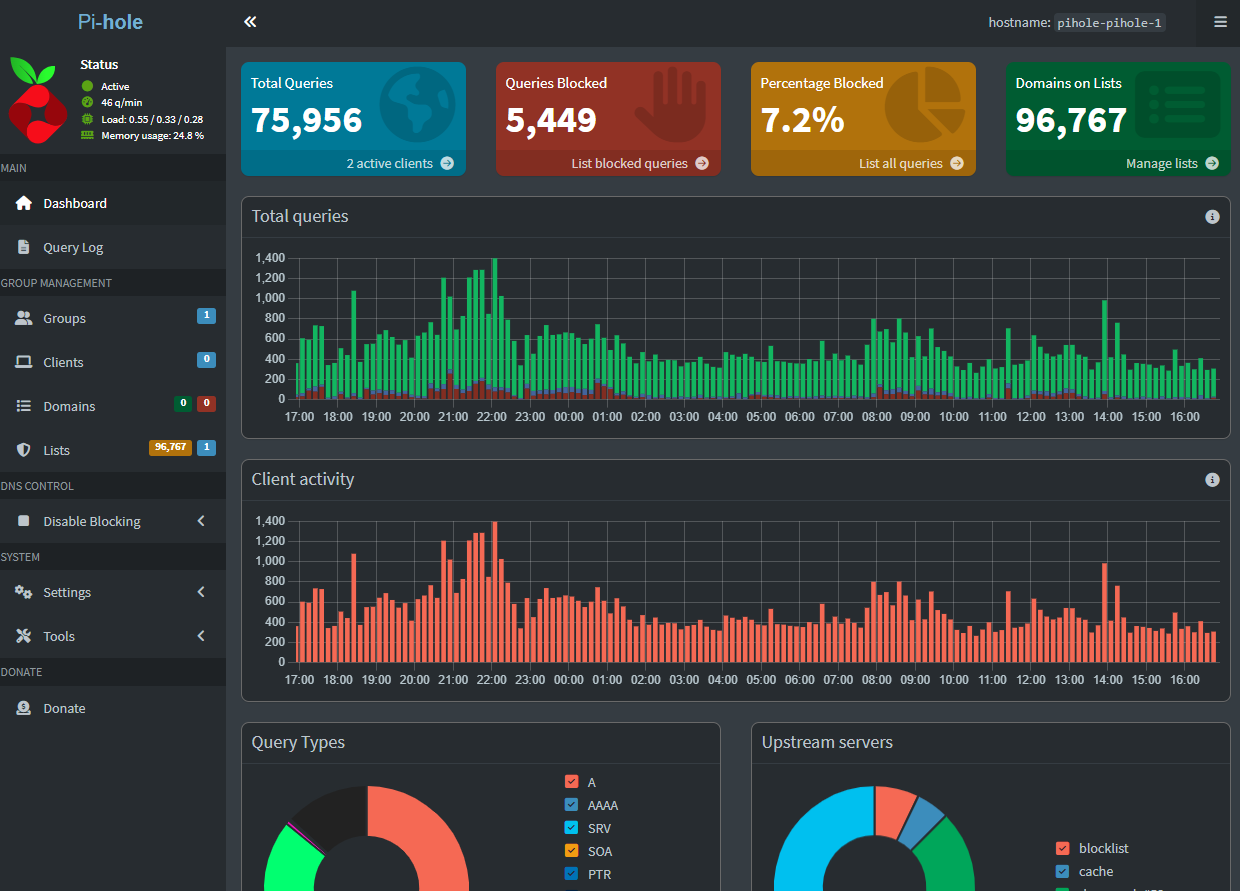
Task: Click the Tools wrench icon
Action: tap(24, 636)
